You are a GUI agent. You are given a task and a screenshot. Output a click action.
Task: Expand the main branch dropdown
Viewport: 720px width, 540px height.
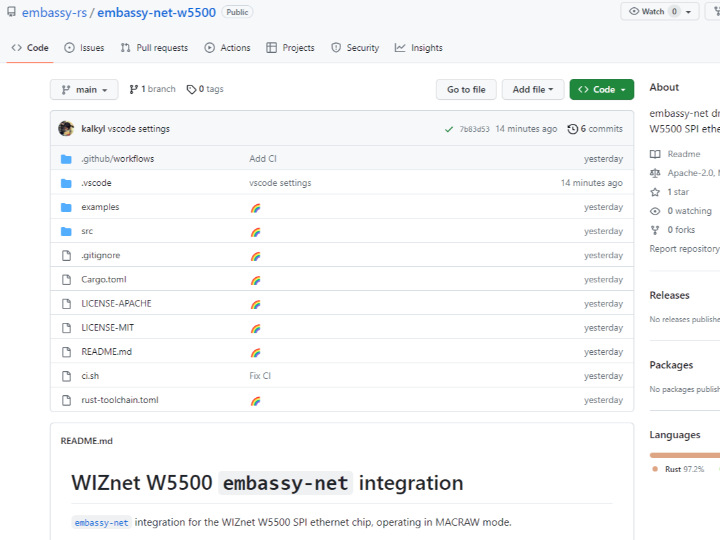84,90
